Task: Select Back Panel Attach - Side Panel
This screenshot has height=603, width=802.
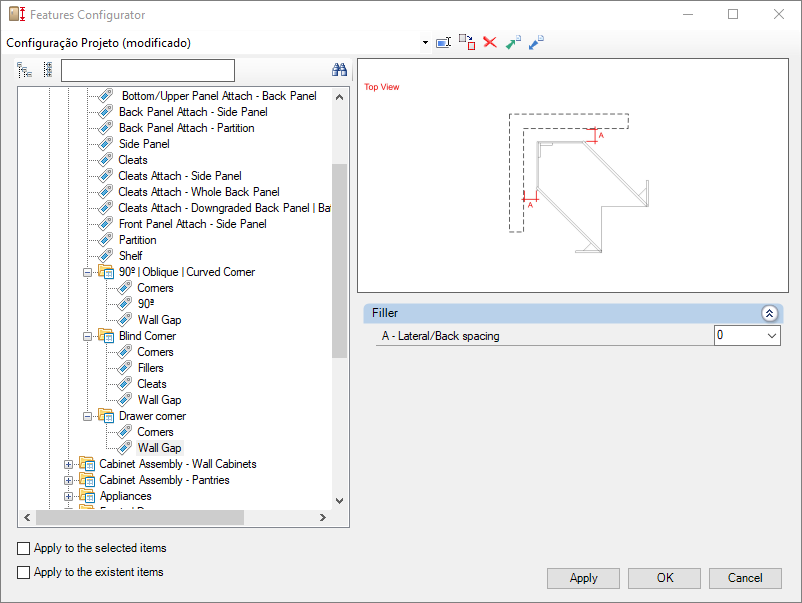Action: [193, 112]
